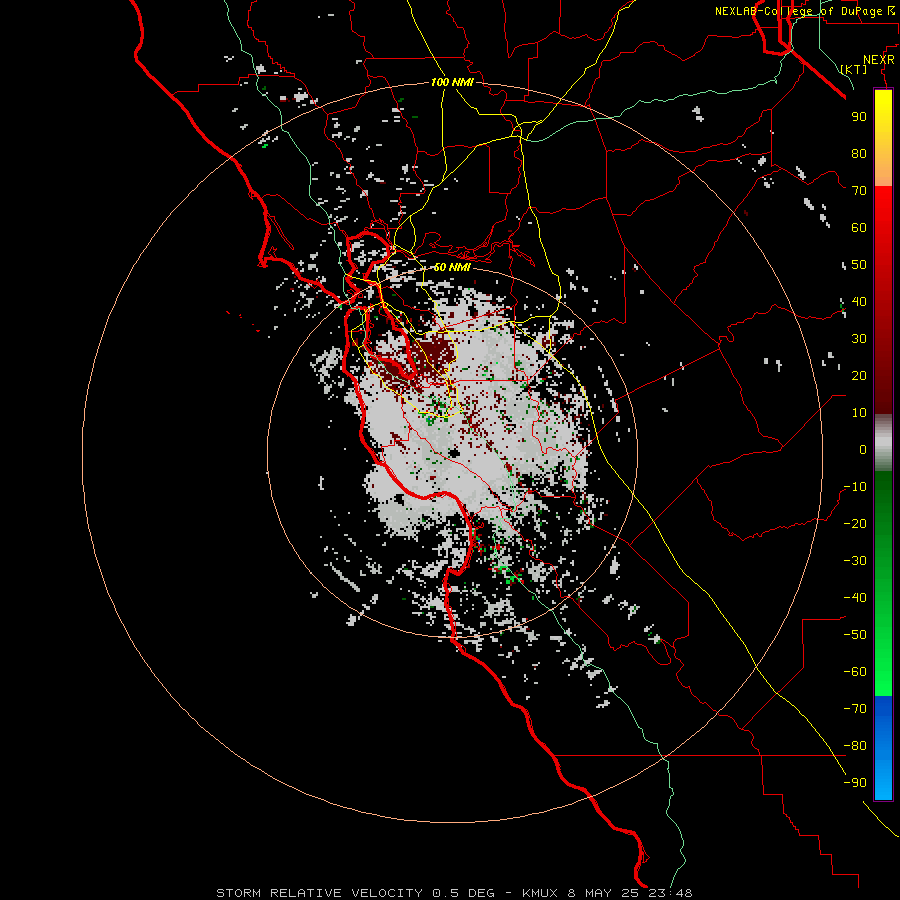Click the "60" scale label
This screenshot has height=900, width=900.
point(859,227)
